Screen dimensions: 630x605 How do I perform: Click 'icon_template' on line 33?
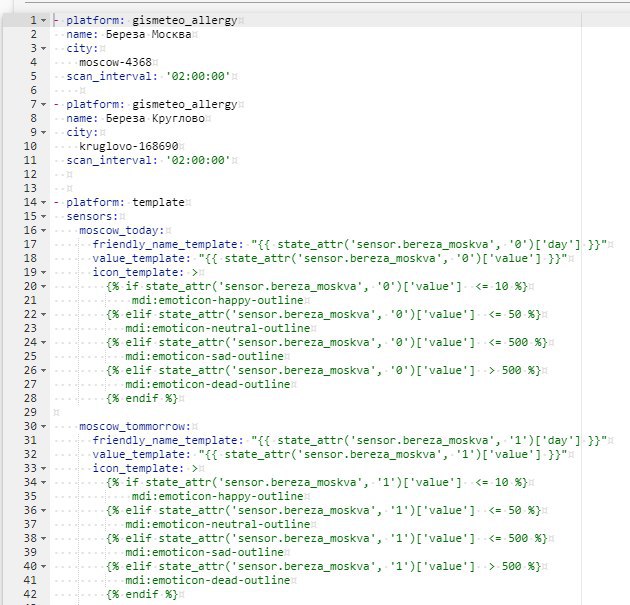click(135, 468)
